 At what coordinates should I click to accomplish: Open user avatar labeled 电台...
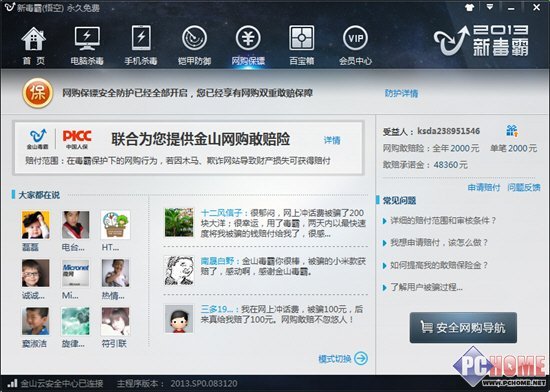(x=75, y=225)
